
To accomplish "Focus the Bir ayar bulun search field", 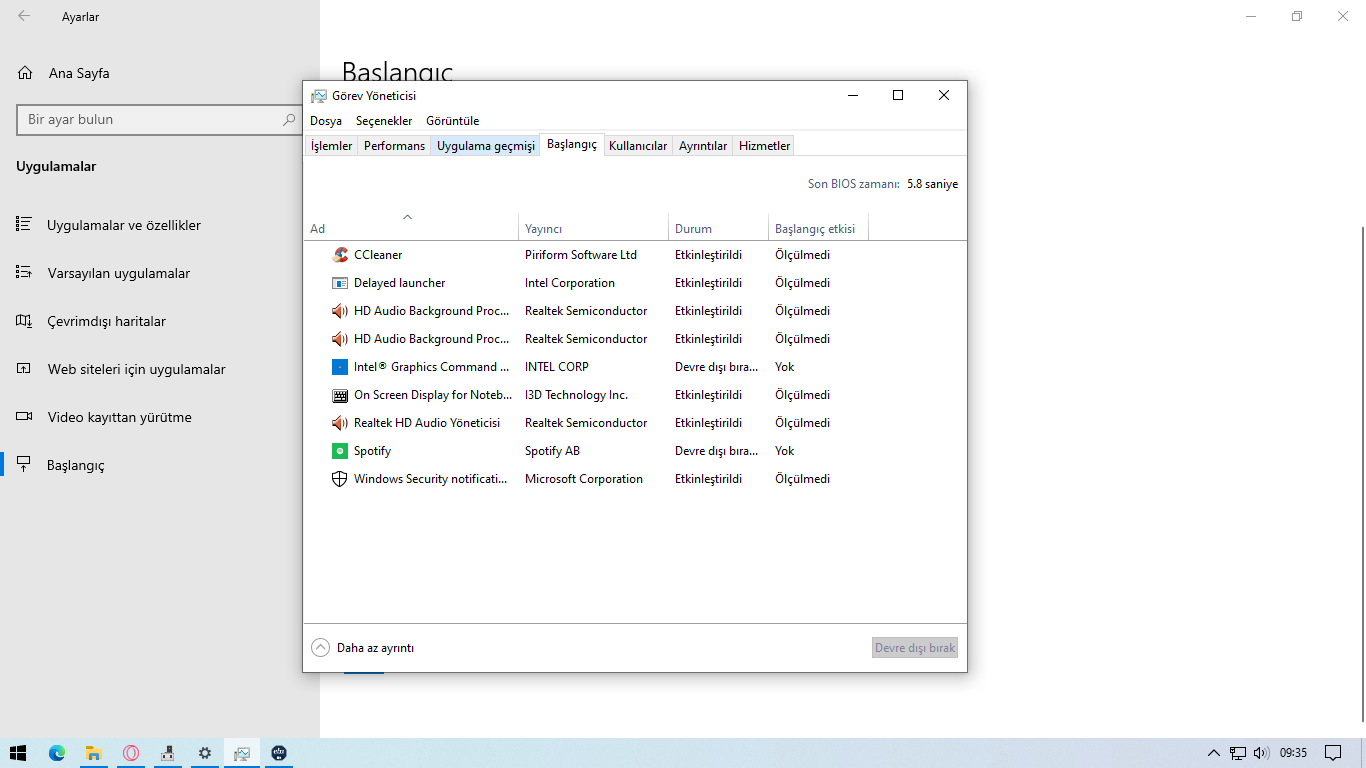I will 159,120.
